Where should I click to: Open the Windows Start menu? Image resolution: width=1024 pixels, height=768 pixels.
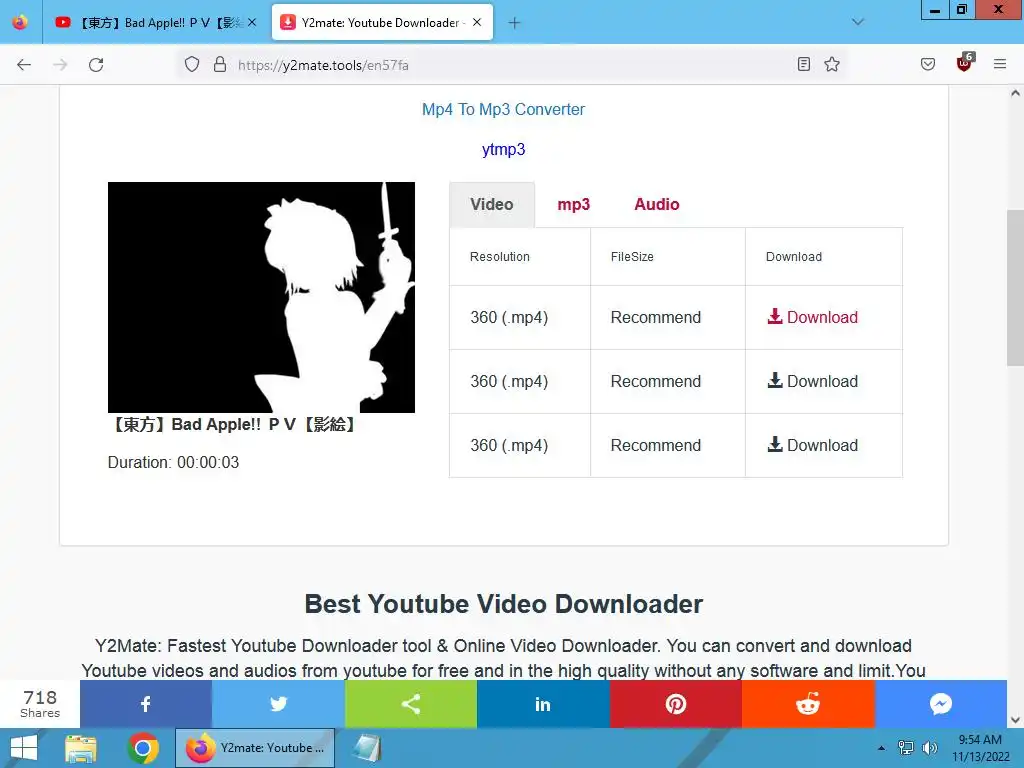24,748
